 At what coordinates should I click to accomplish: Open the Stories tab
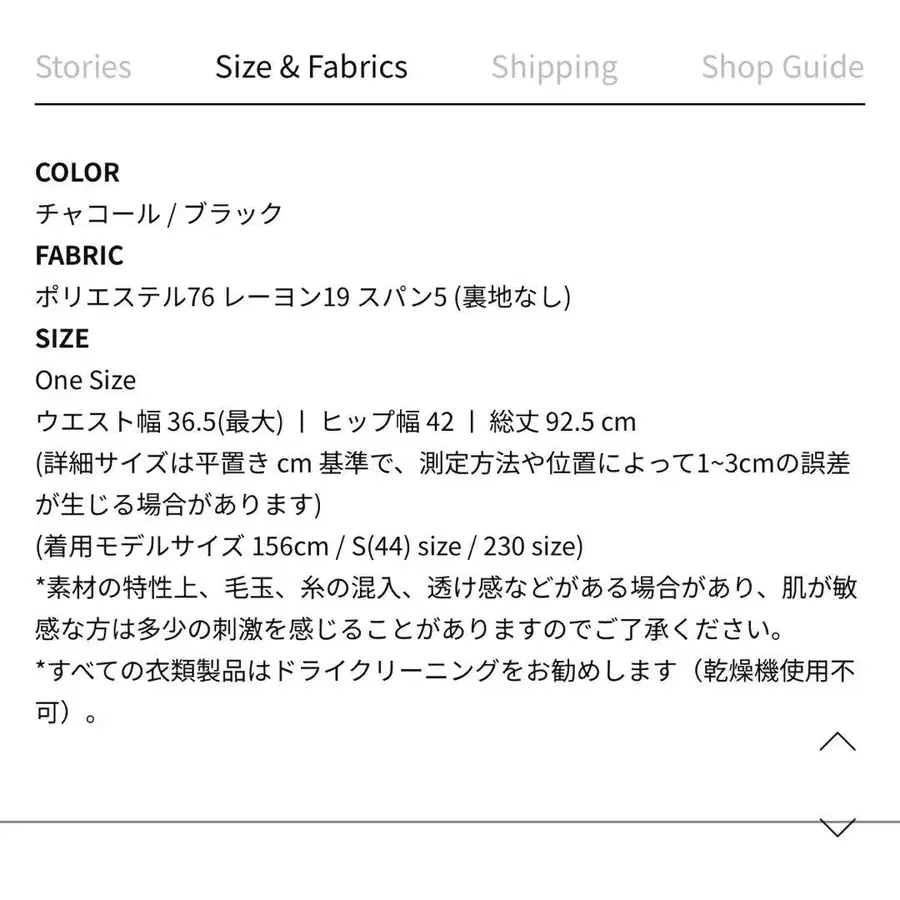[x=83, y=67]
